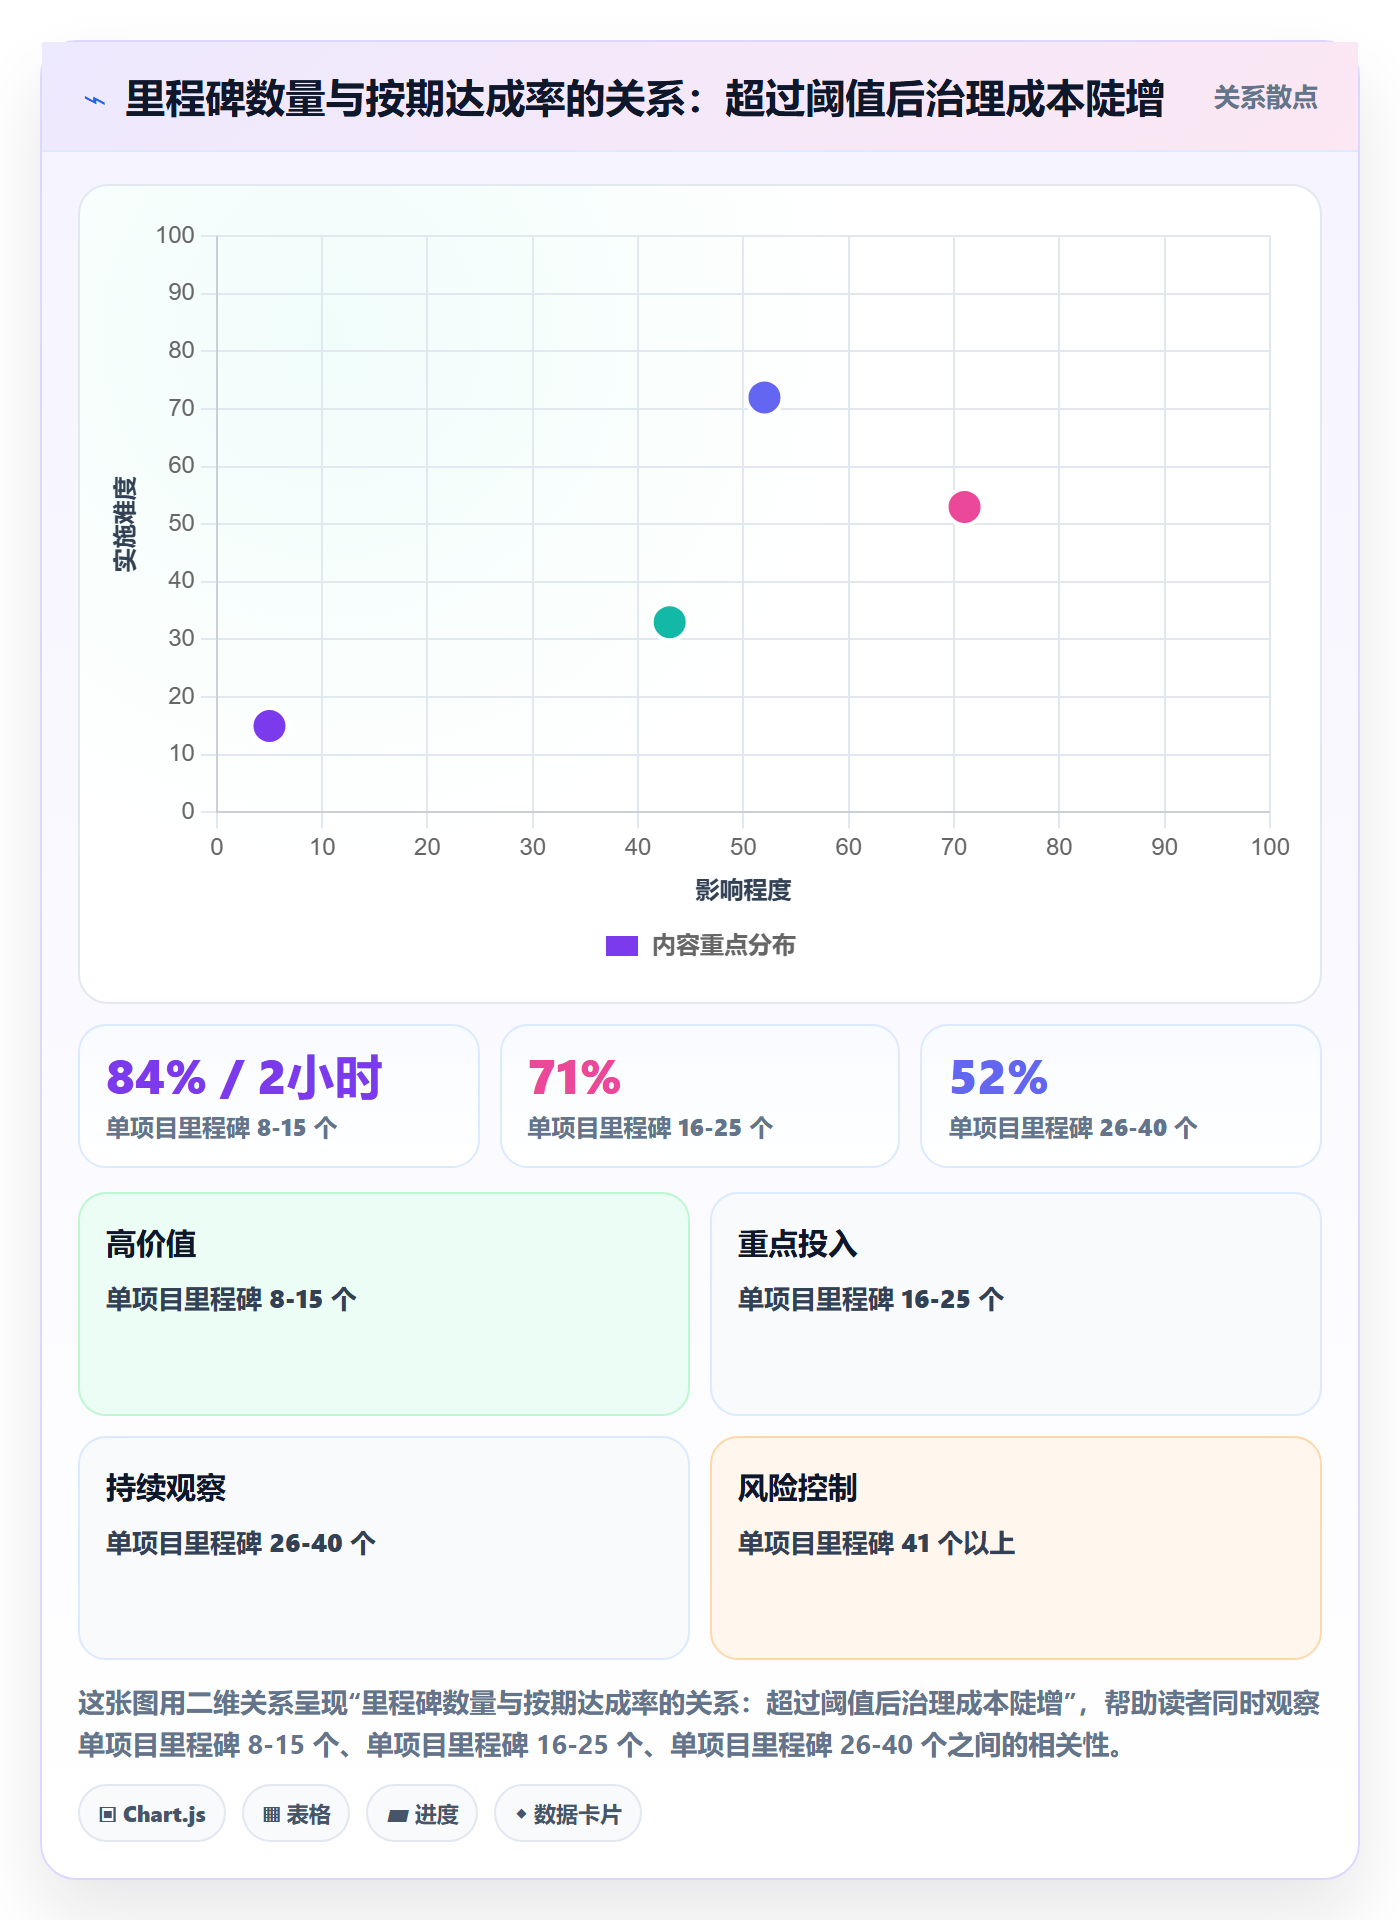Viewport: 1400px width, 1920px height.
Task: Click the Chart.js tag chip
Action: click(x=152, y=1813)
